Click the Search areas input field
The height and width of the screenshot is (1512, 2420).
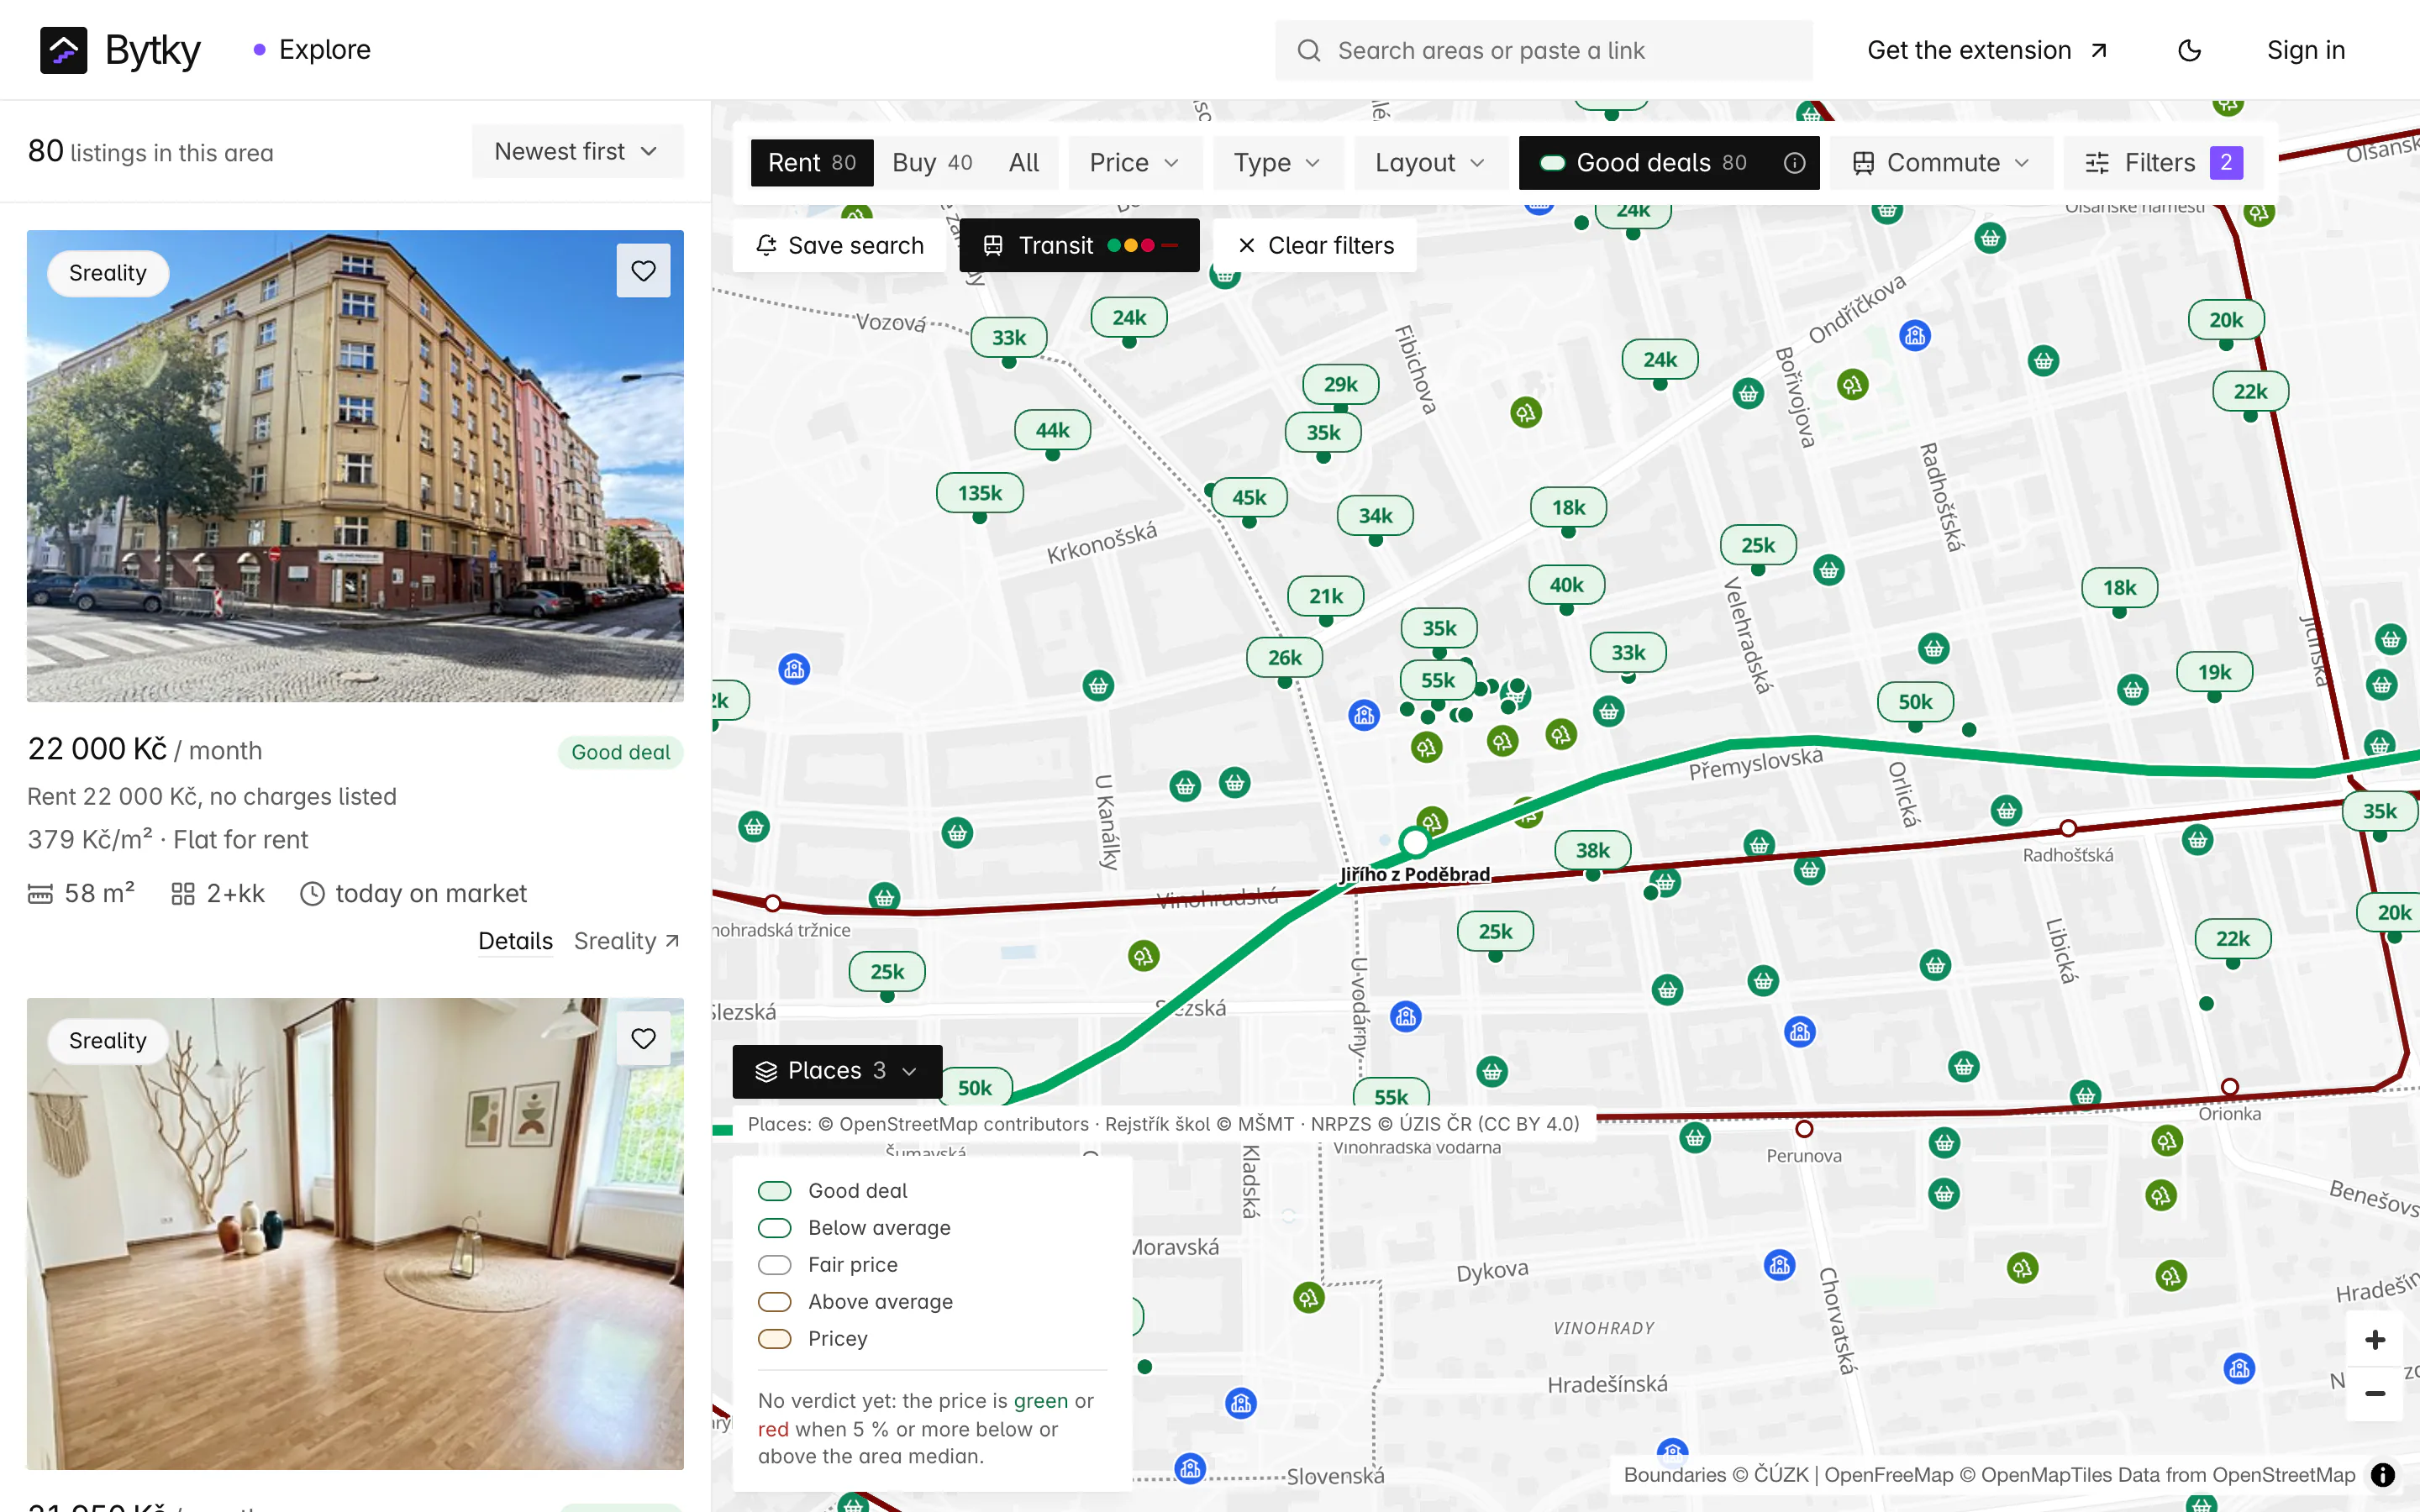[x=1543, y=50]
